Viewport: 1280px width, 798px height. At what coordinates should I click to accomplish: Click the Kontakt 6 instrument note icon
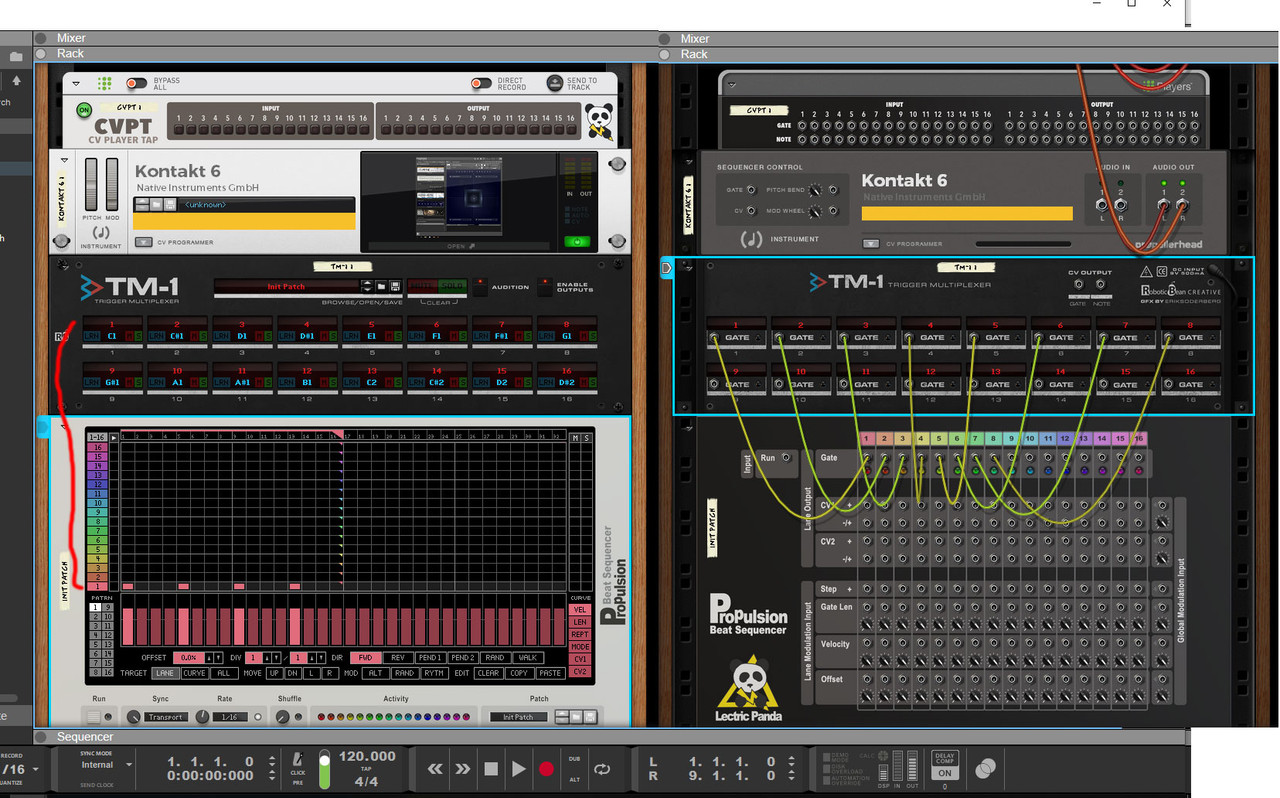101,233
